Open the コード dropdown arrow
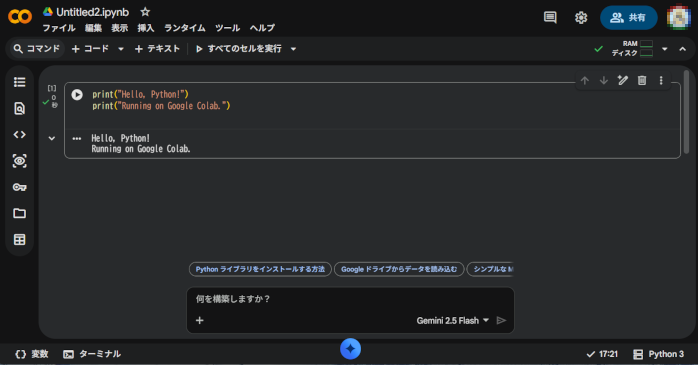The image size is (698, 365). tap(121, 49)
